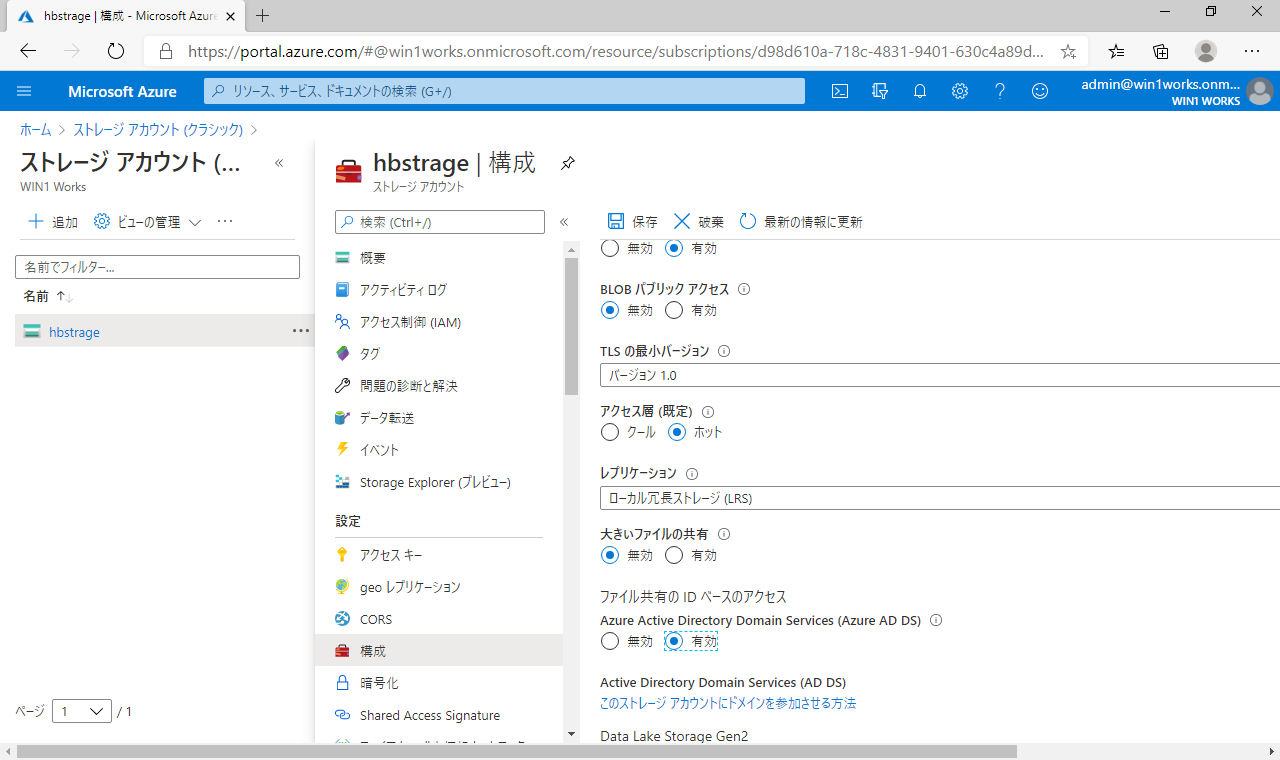The image size is (1280, 760).
Task: Open Directory and subscription filter icon
Action: (x=880, y=91)
